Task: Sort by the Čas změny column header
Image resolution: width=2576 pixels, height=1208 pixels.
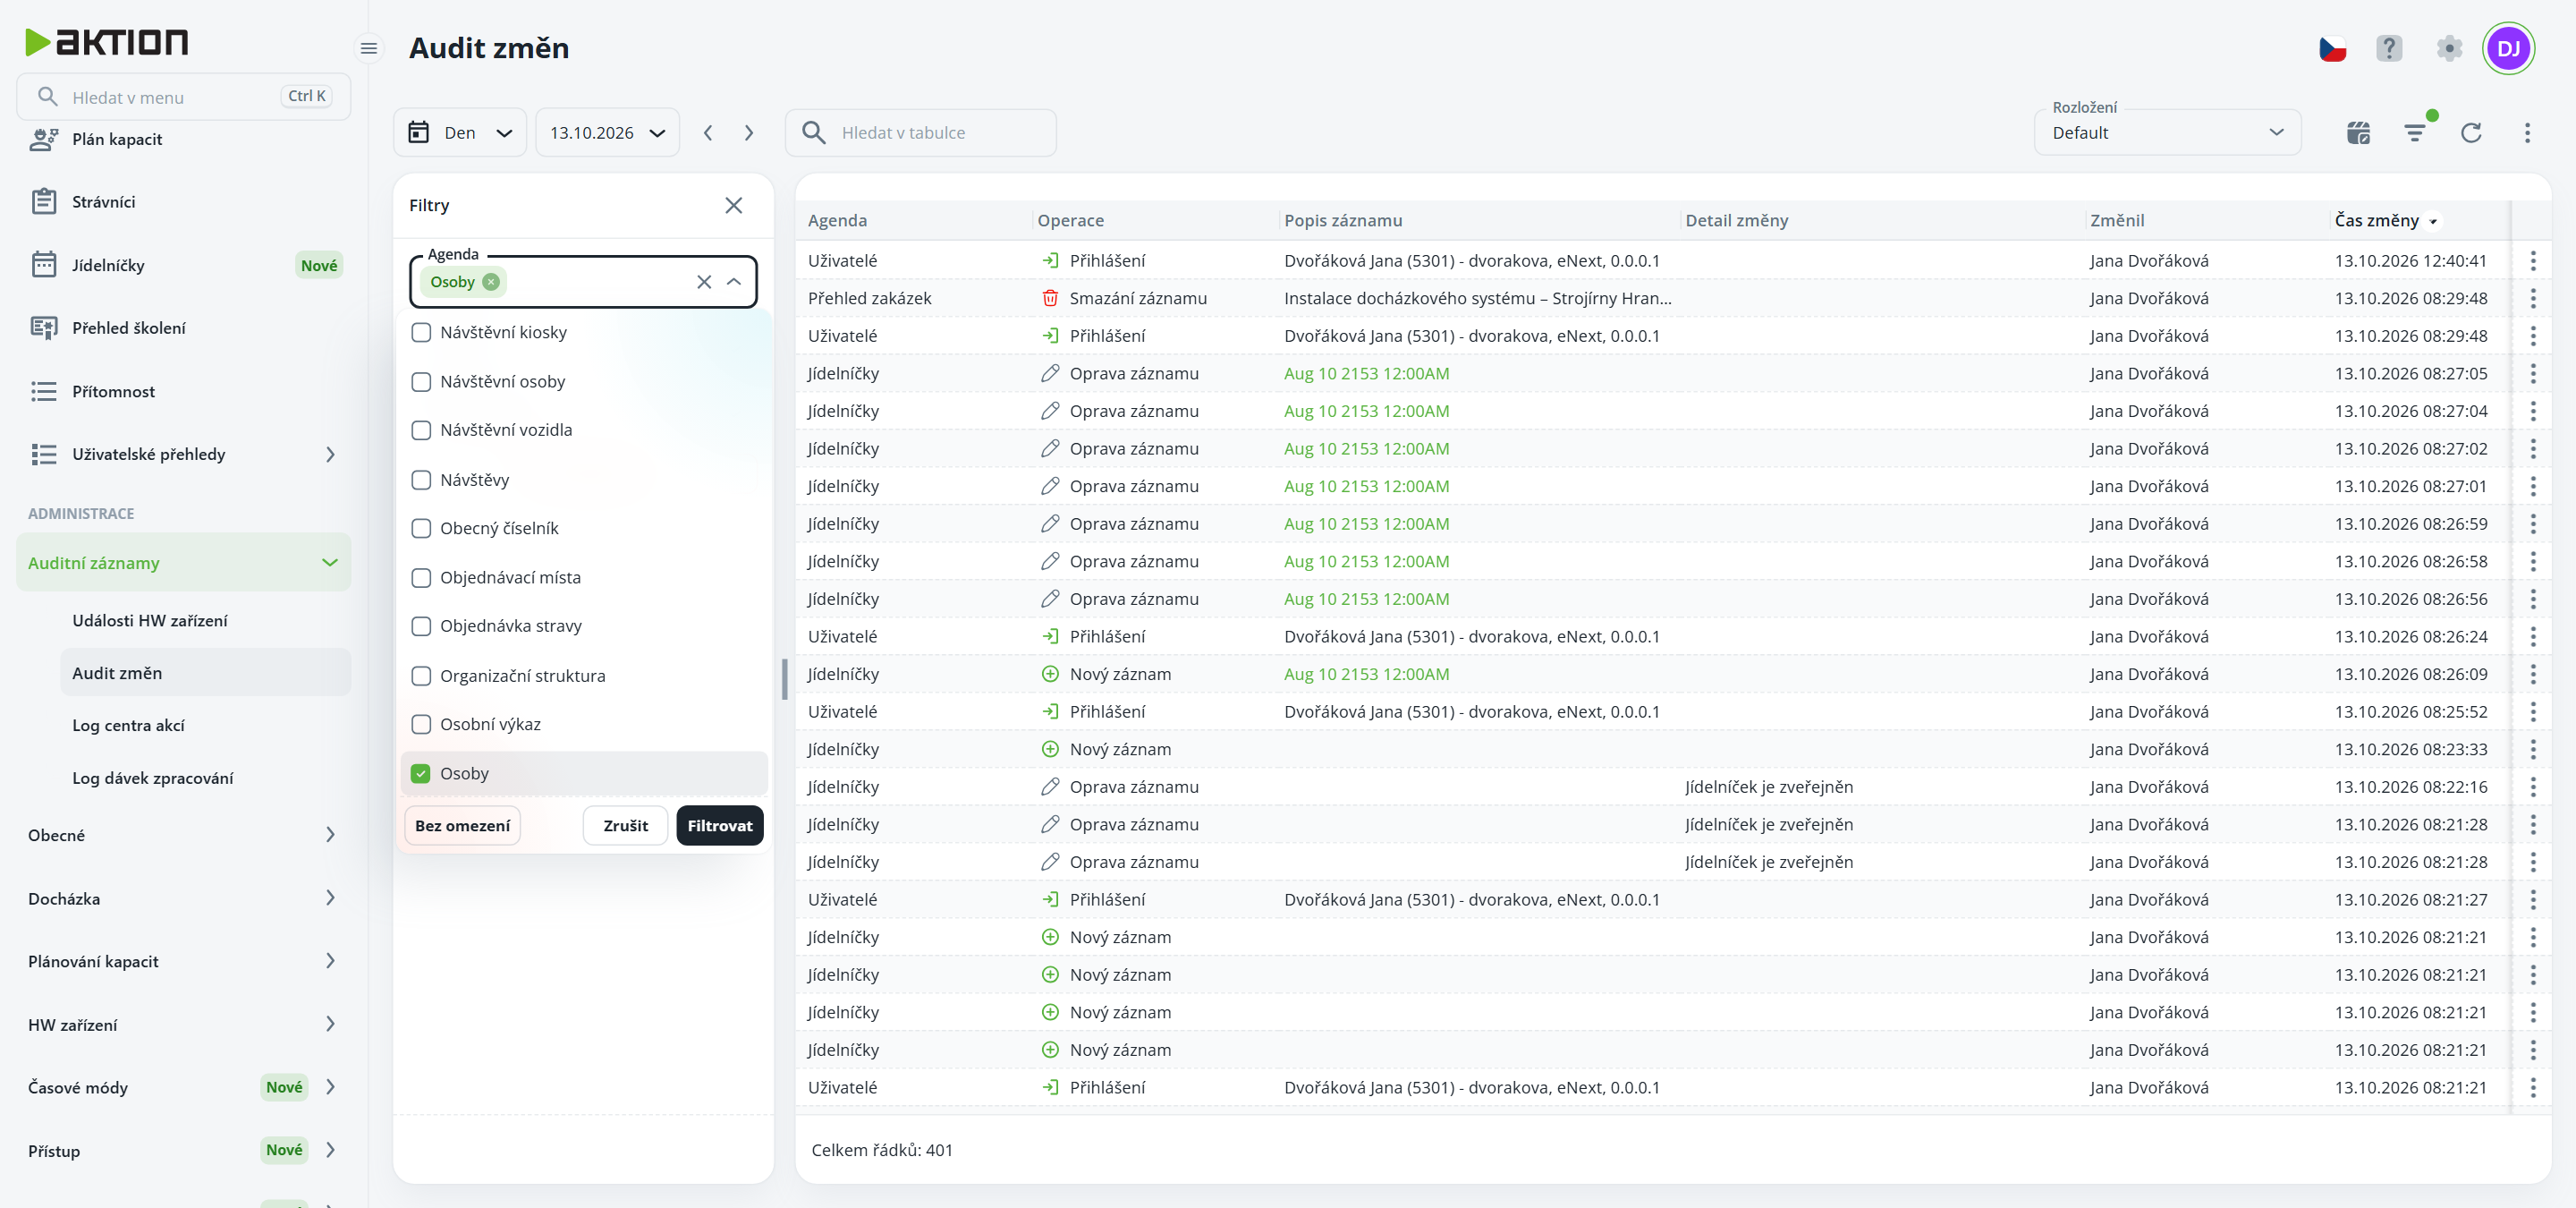Action: pyautogui.click(x=2377, y=221)
